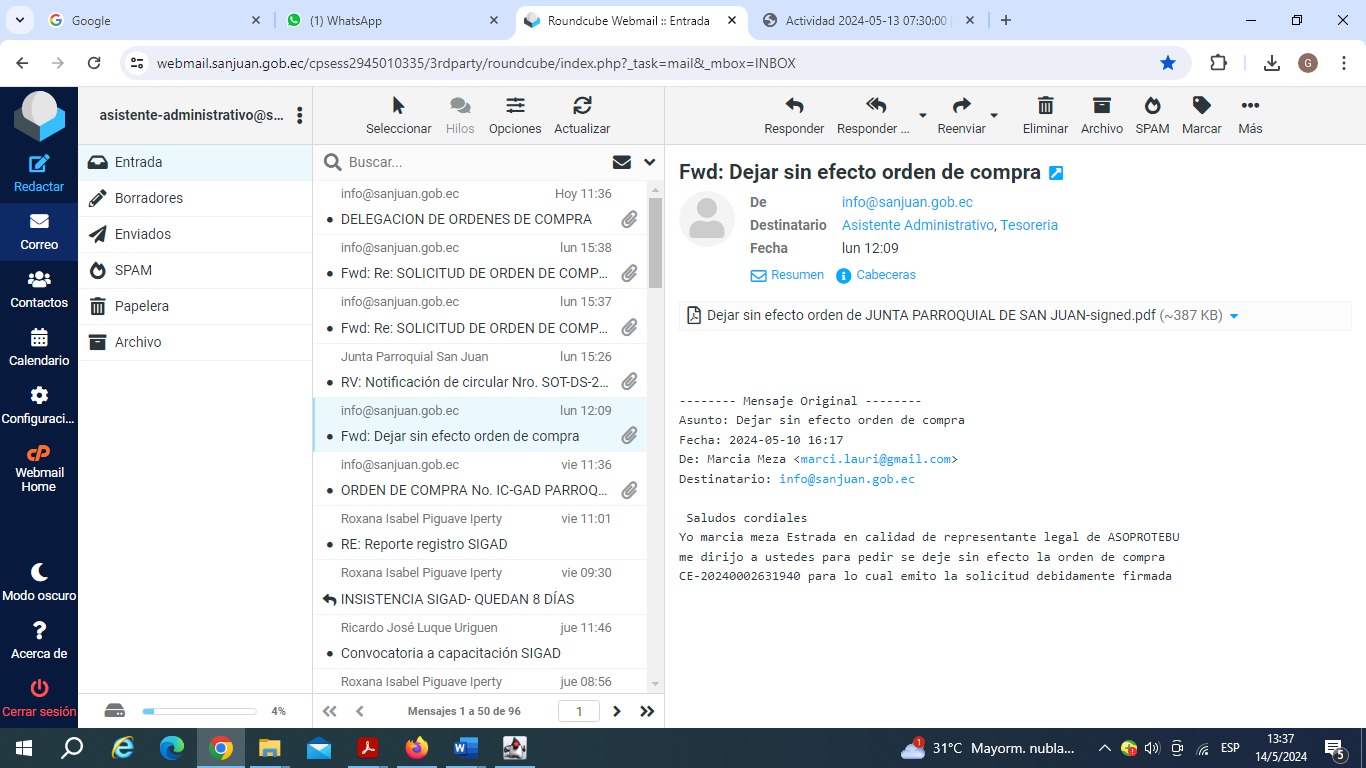The height and width of the screenshot is (768, 1366).
Task: Click the Cabeceras headers link
Action: [885, 275]
